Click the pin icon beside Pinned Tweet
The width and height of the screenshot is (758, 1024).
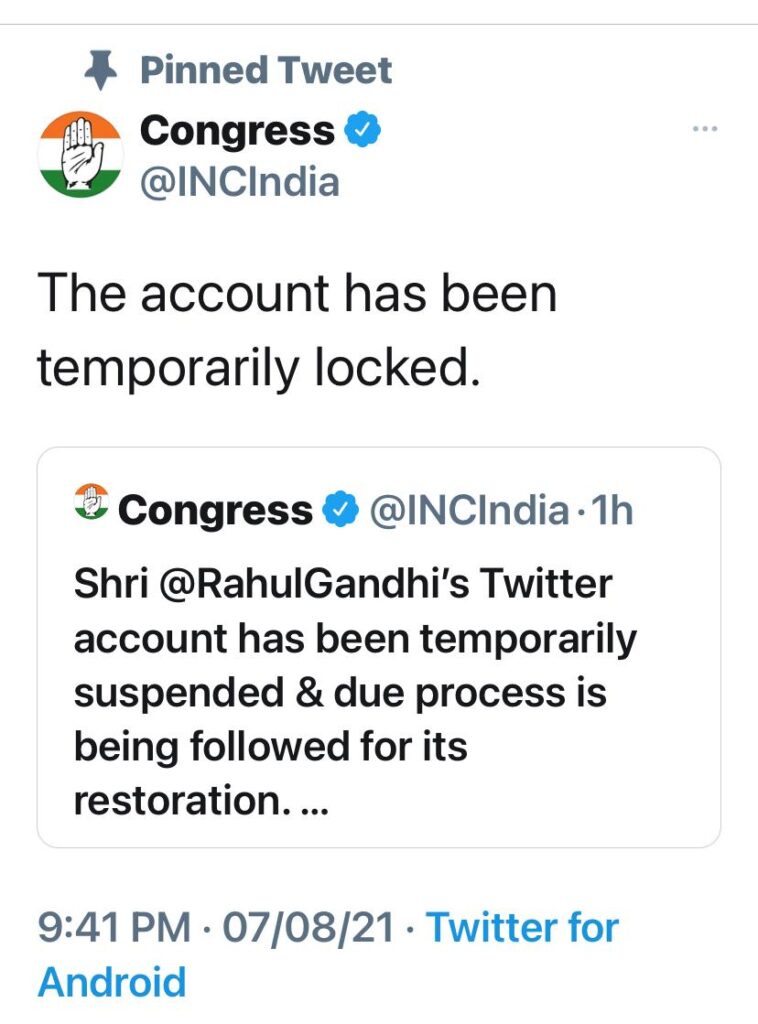point(102,70)
